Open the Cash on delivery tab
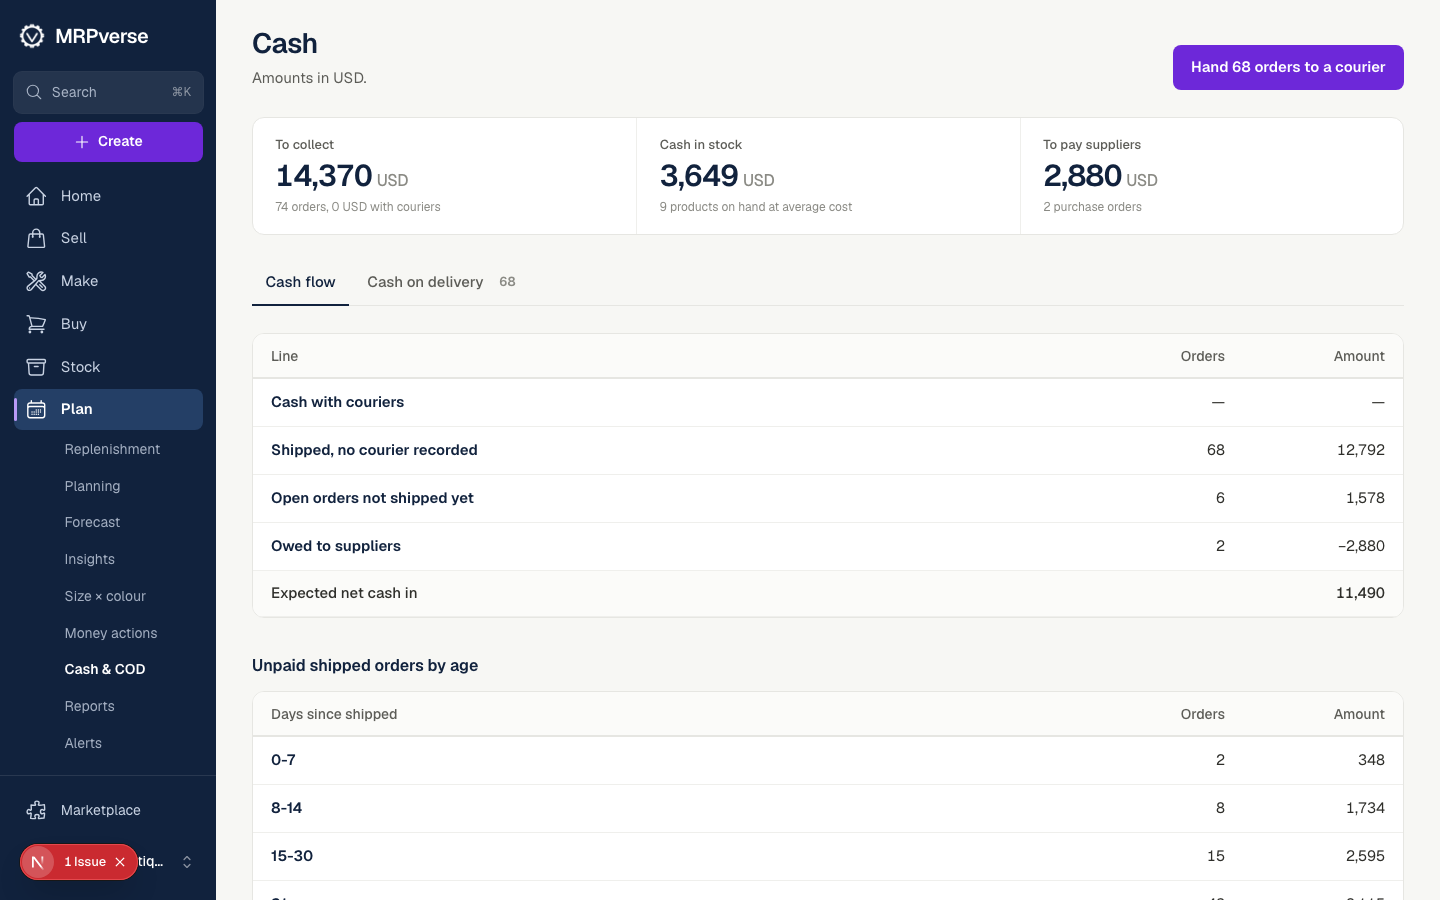This screenshot has width=1440, height=900. click(441, 282)
